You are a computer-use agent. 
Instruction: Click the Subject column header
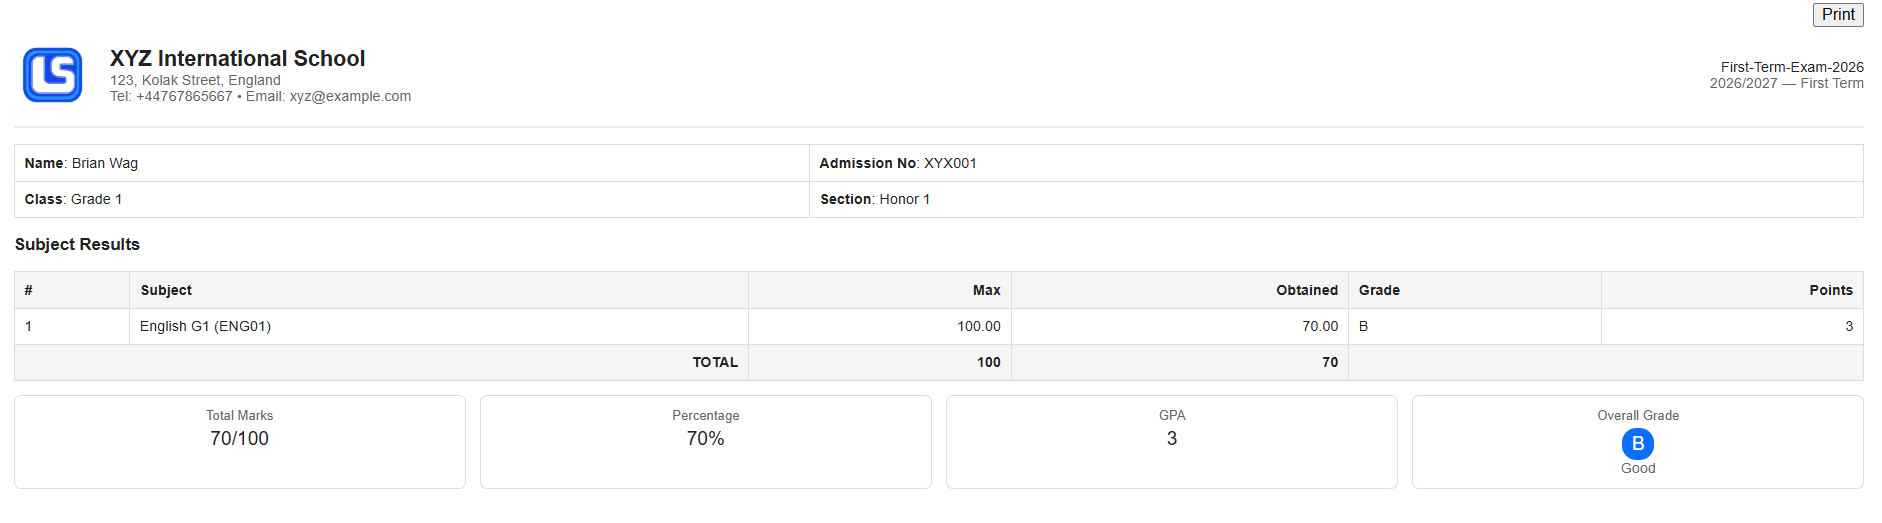click(166, 290)
